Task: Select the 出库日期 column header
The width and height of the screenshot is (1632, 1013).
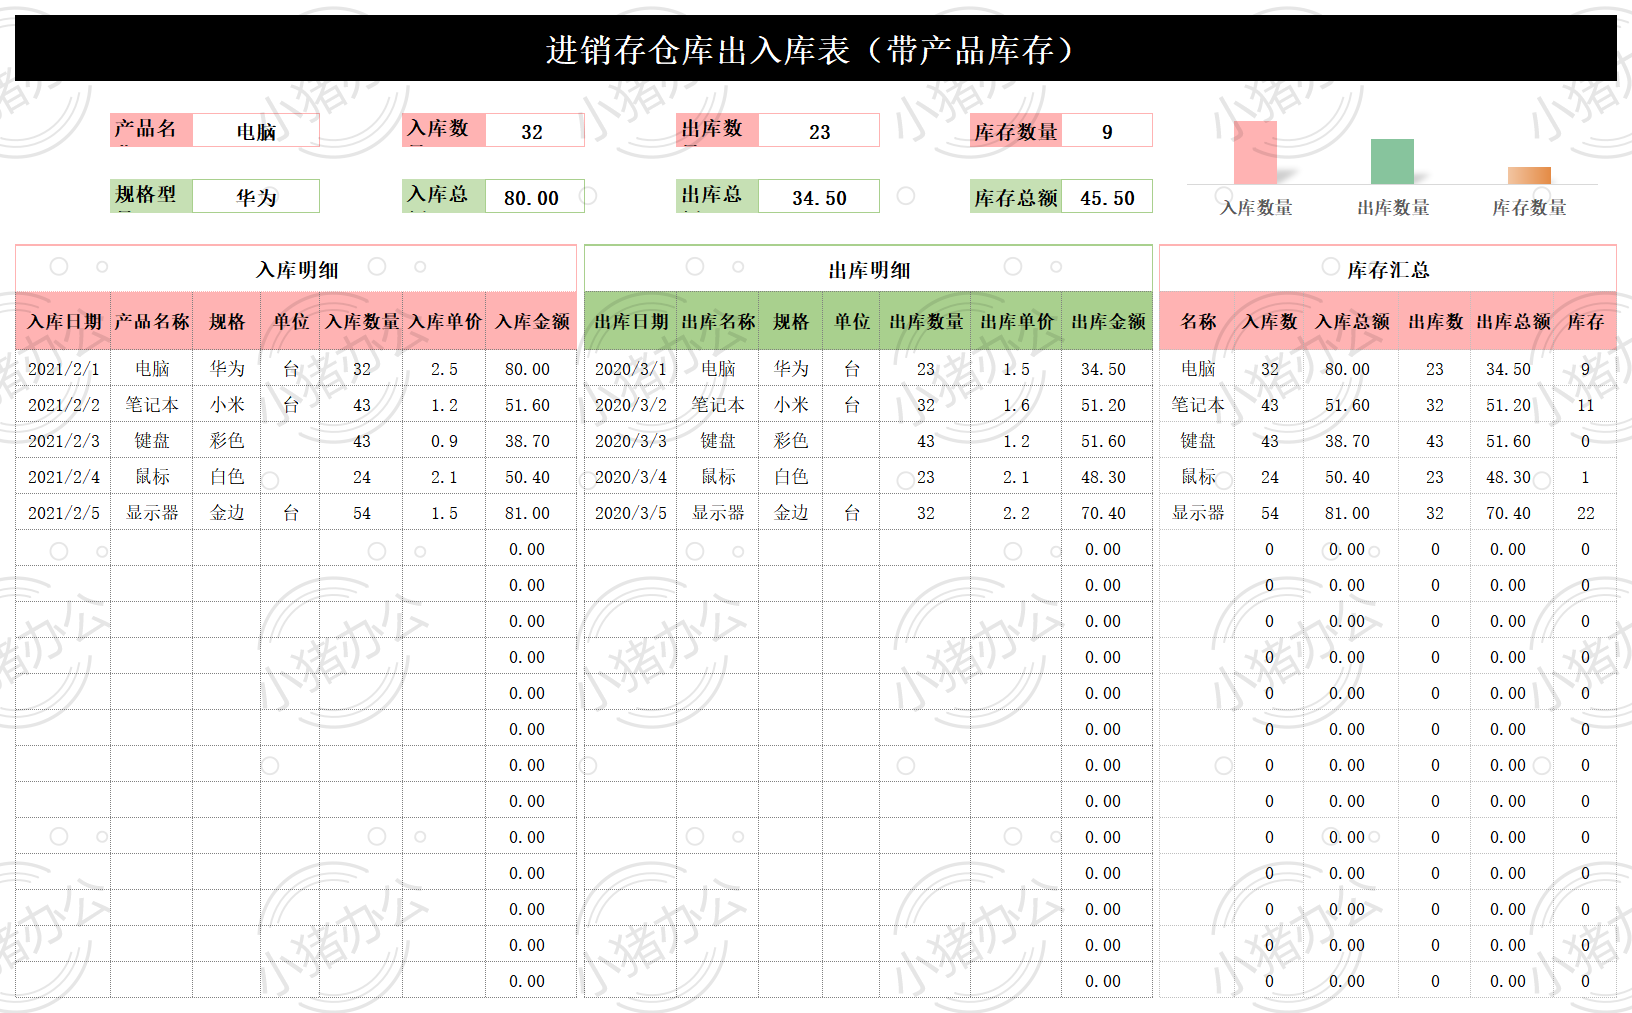Action: coord(630,321)
